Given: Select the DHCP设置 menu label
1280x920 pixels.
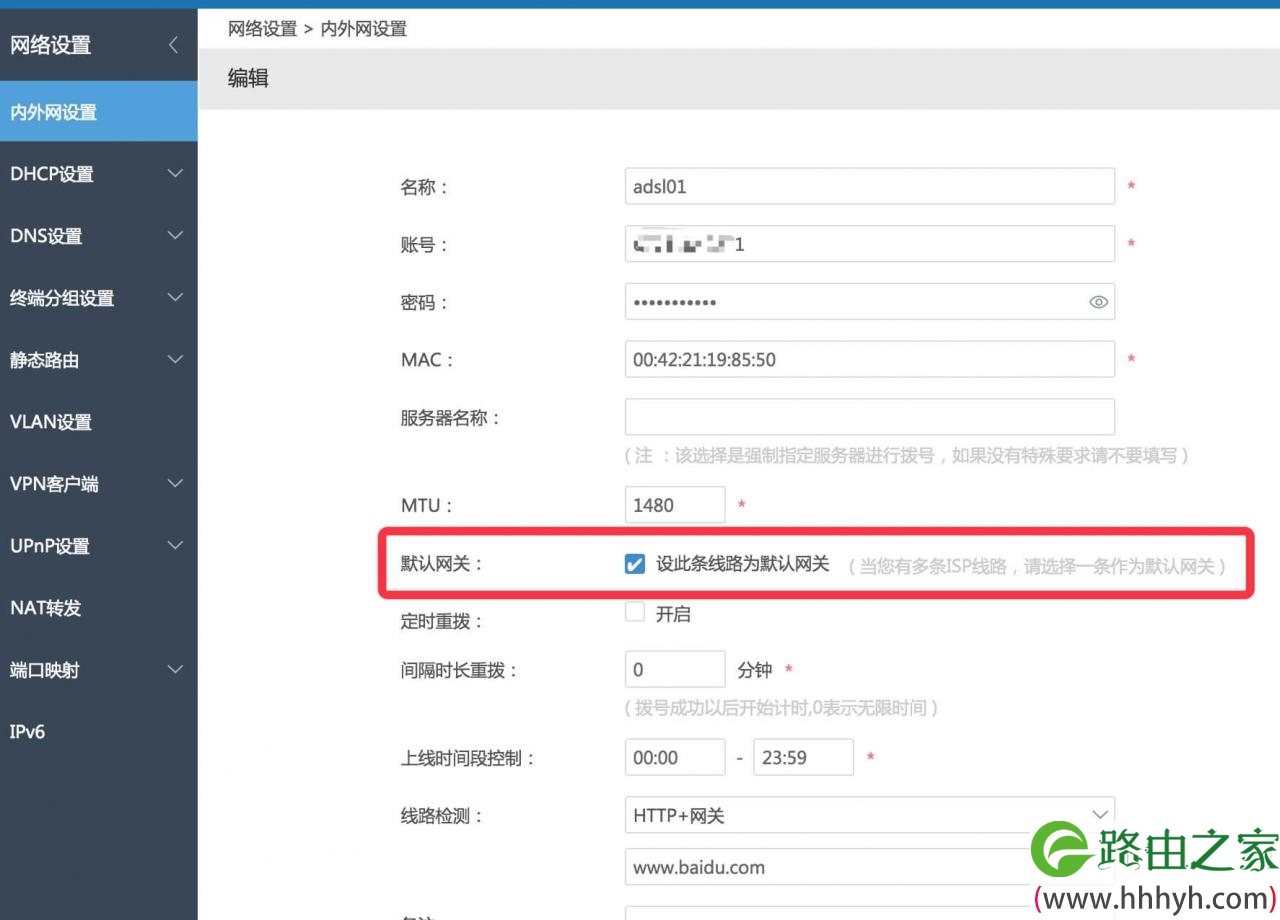Looking at the screenshot, I should (x=52, y=174).
